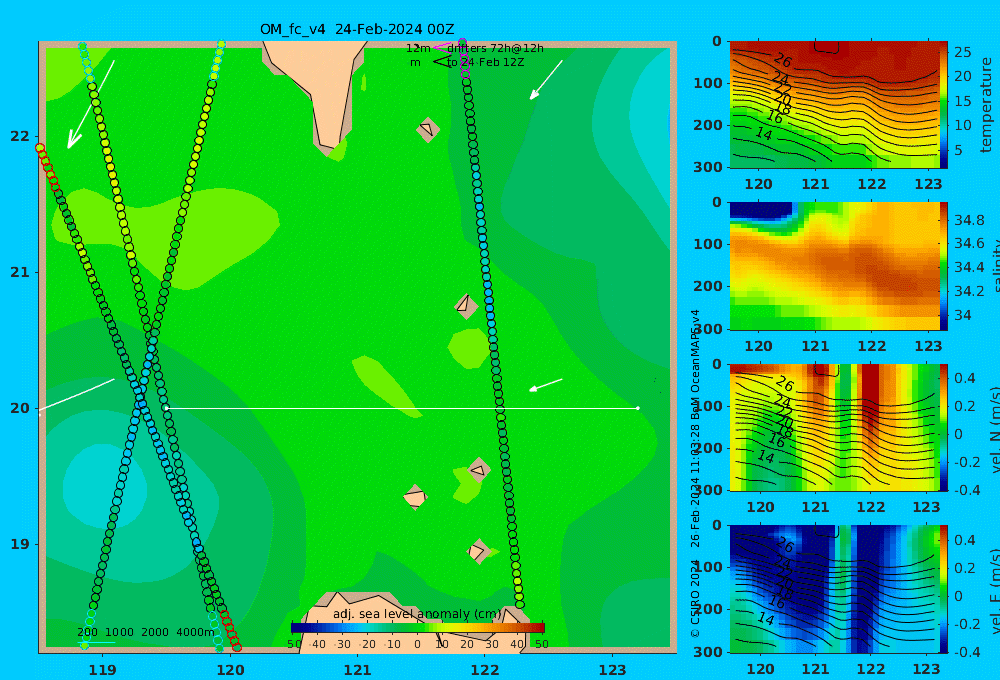Click the 'adj. sea level anomaly (cm)' label

pos(417,614)
